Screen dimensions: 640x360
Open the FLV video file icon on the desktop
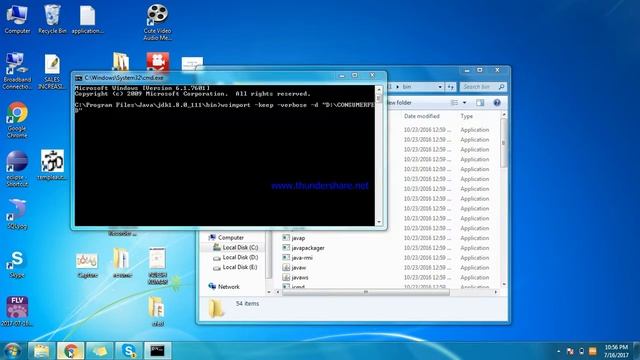(x=17, y=311)
